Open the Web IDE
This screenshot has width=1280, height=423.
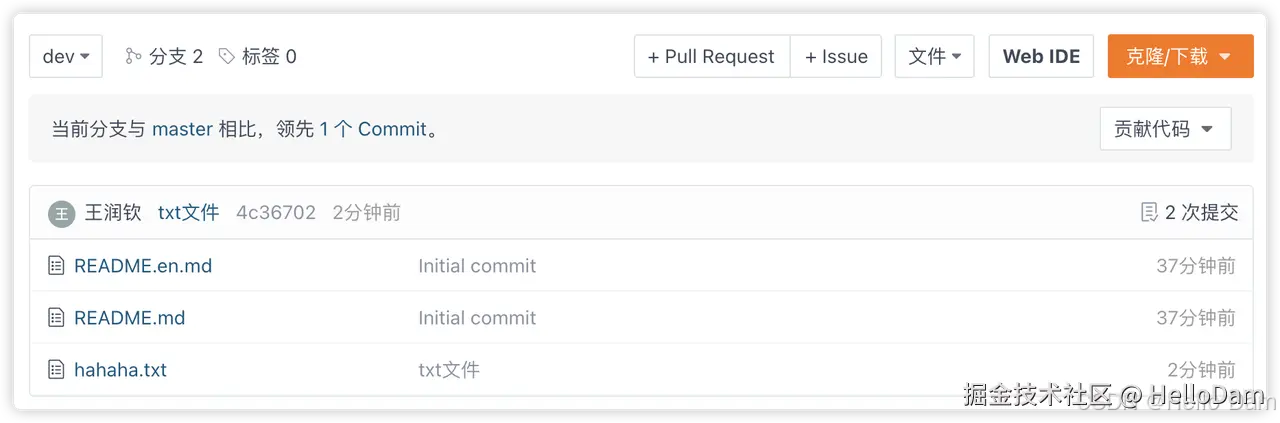1041,56
